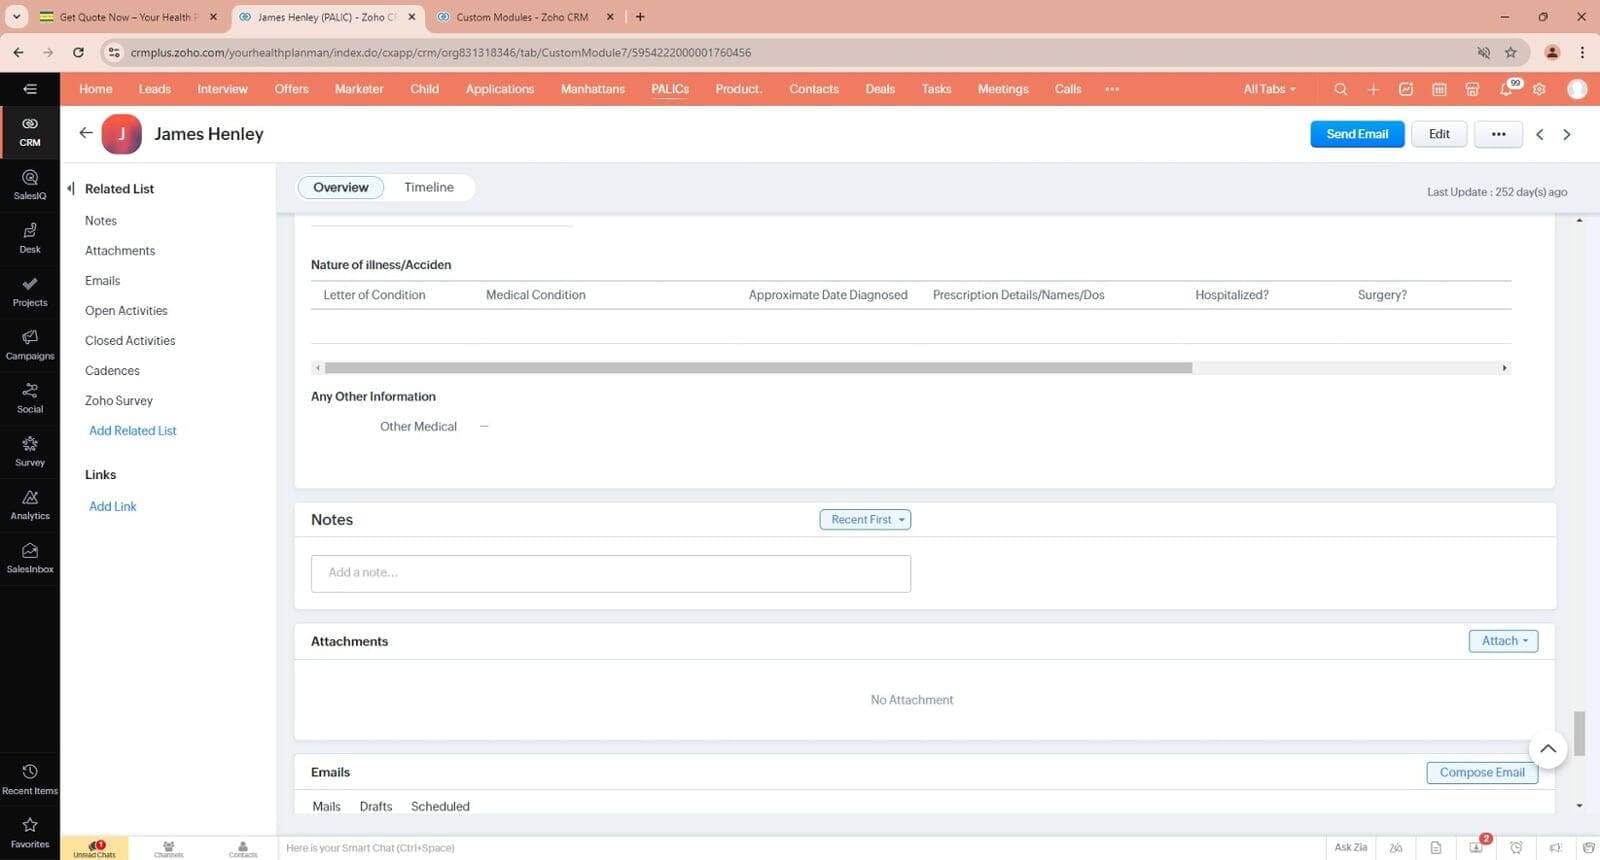This screenshot has height=860, width=1600.
Task: Click the Add a note input field
Action: click(611, 573)
